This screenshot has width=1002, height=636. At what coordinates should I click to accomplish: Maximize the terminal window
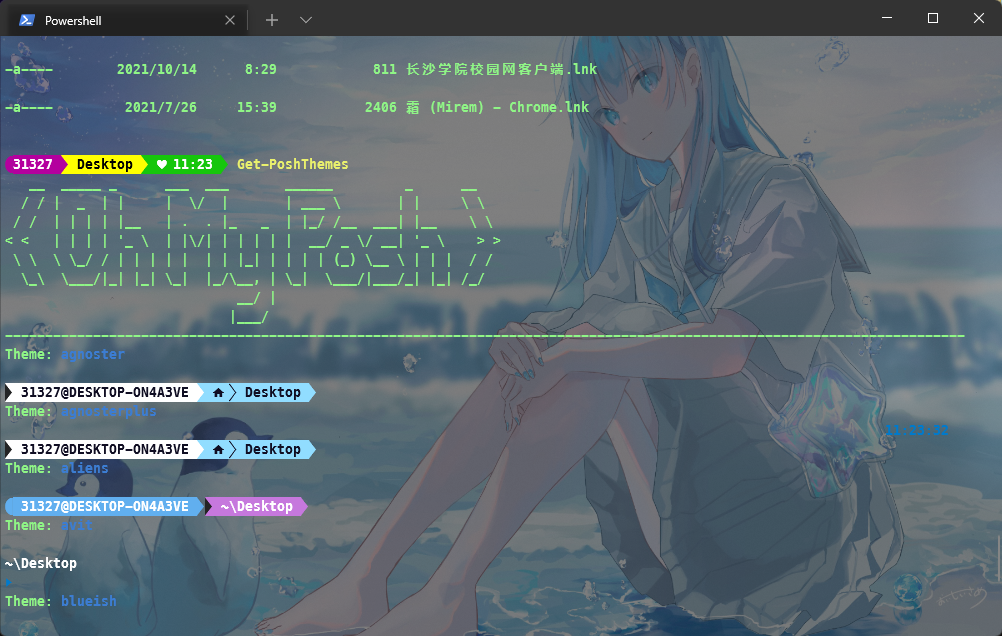(933, 18)
